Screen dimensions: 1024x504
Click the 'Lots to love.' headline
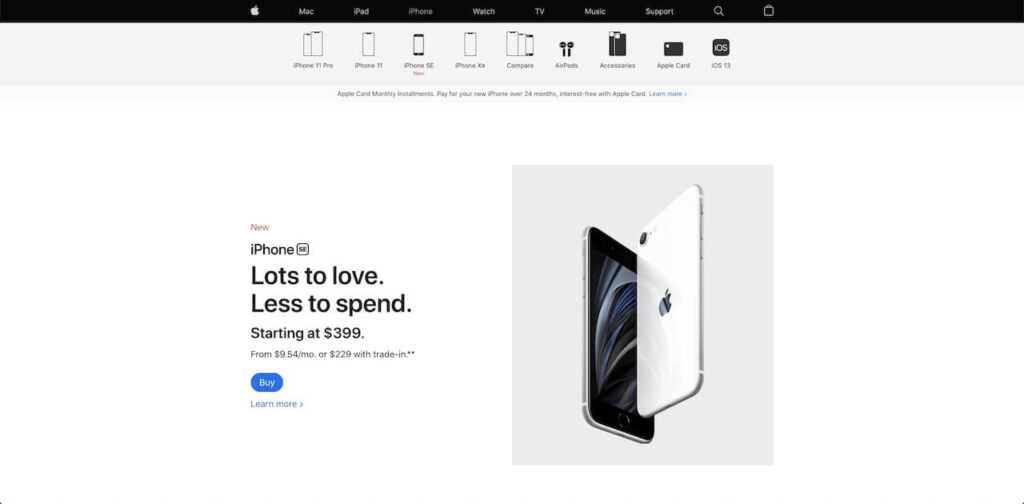pos(317,276)
